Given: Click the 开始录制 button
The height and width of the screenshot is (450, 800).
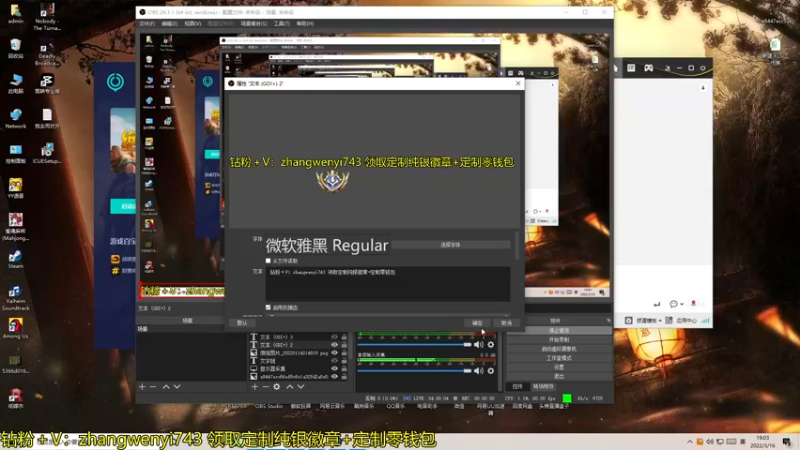Looking at the screenshot, I should [x=559, y=340].
